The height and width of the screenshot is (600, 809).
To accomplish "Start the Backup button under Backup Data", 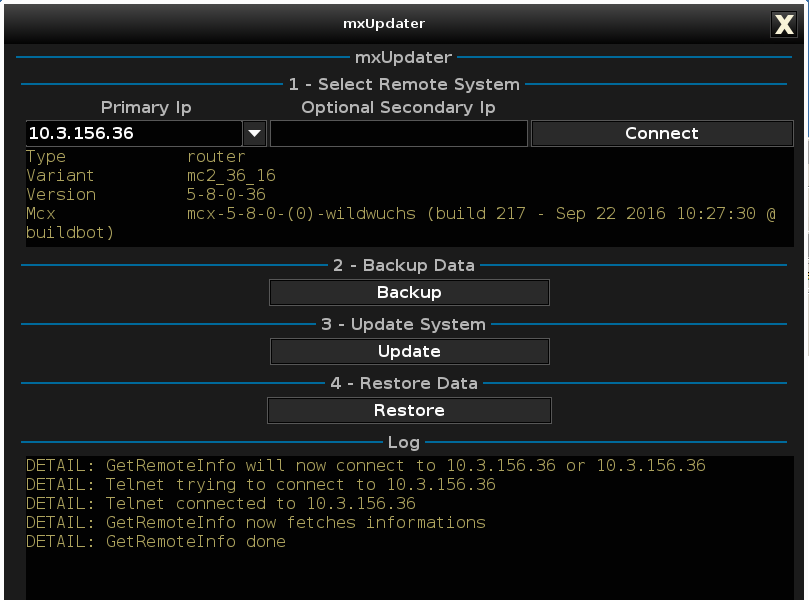I will pos(409,292).
